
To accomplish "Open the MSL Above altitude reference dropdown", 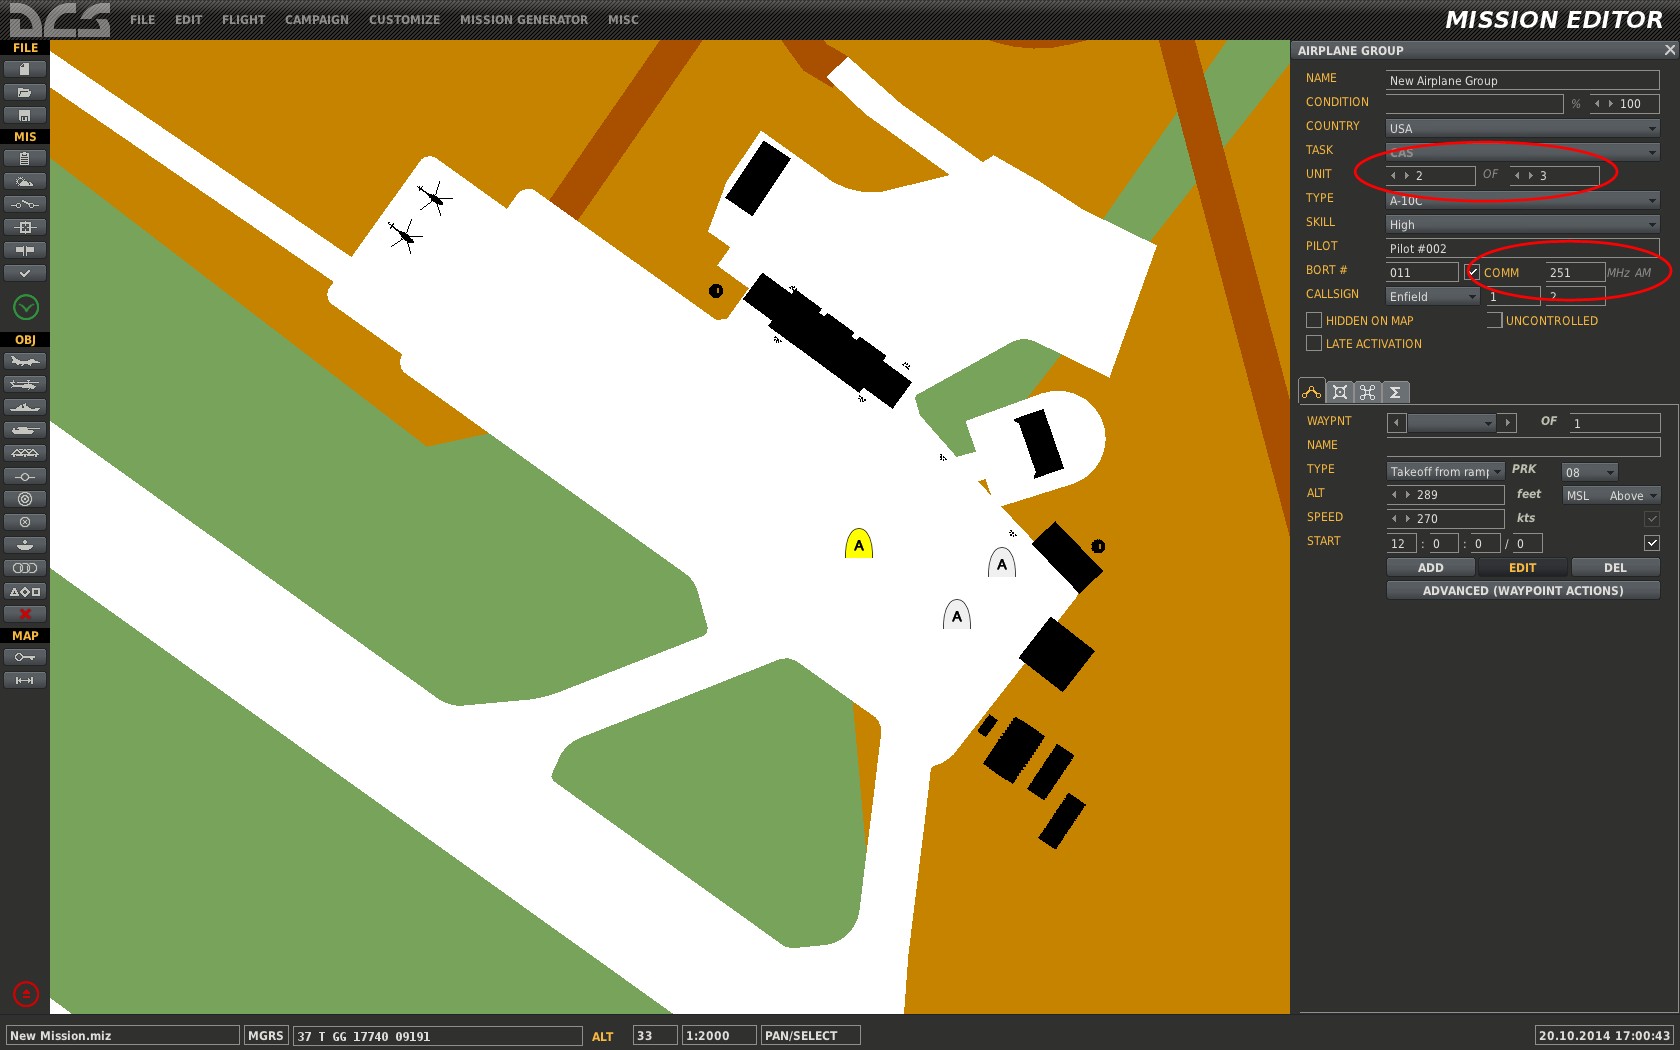I will [1611, 495].
